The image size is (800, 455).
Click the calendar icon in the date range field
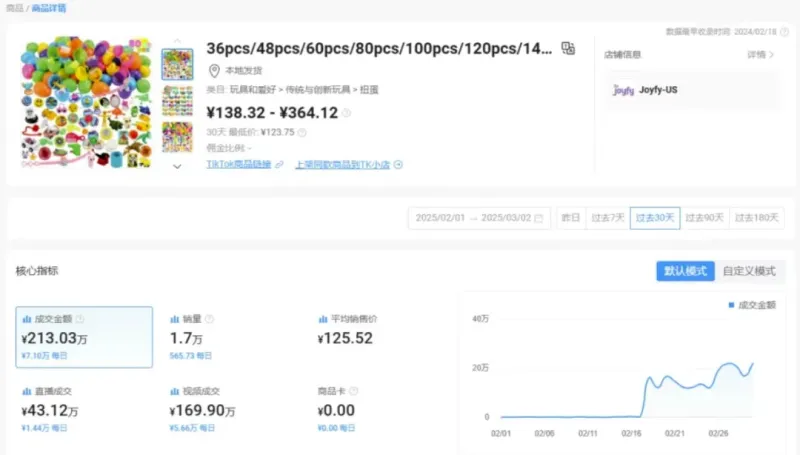(x=539, y=218)
